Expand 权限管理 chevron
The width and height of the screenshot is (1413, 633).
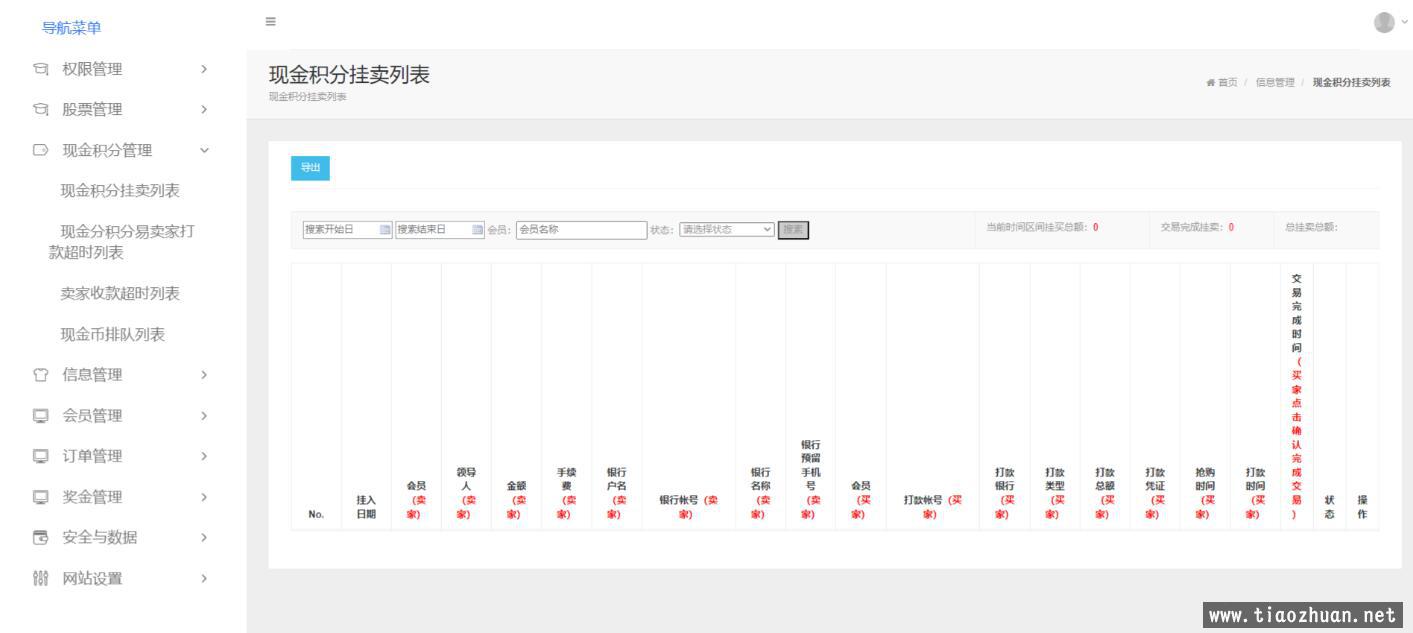point(204,69)
